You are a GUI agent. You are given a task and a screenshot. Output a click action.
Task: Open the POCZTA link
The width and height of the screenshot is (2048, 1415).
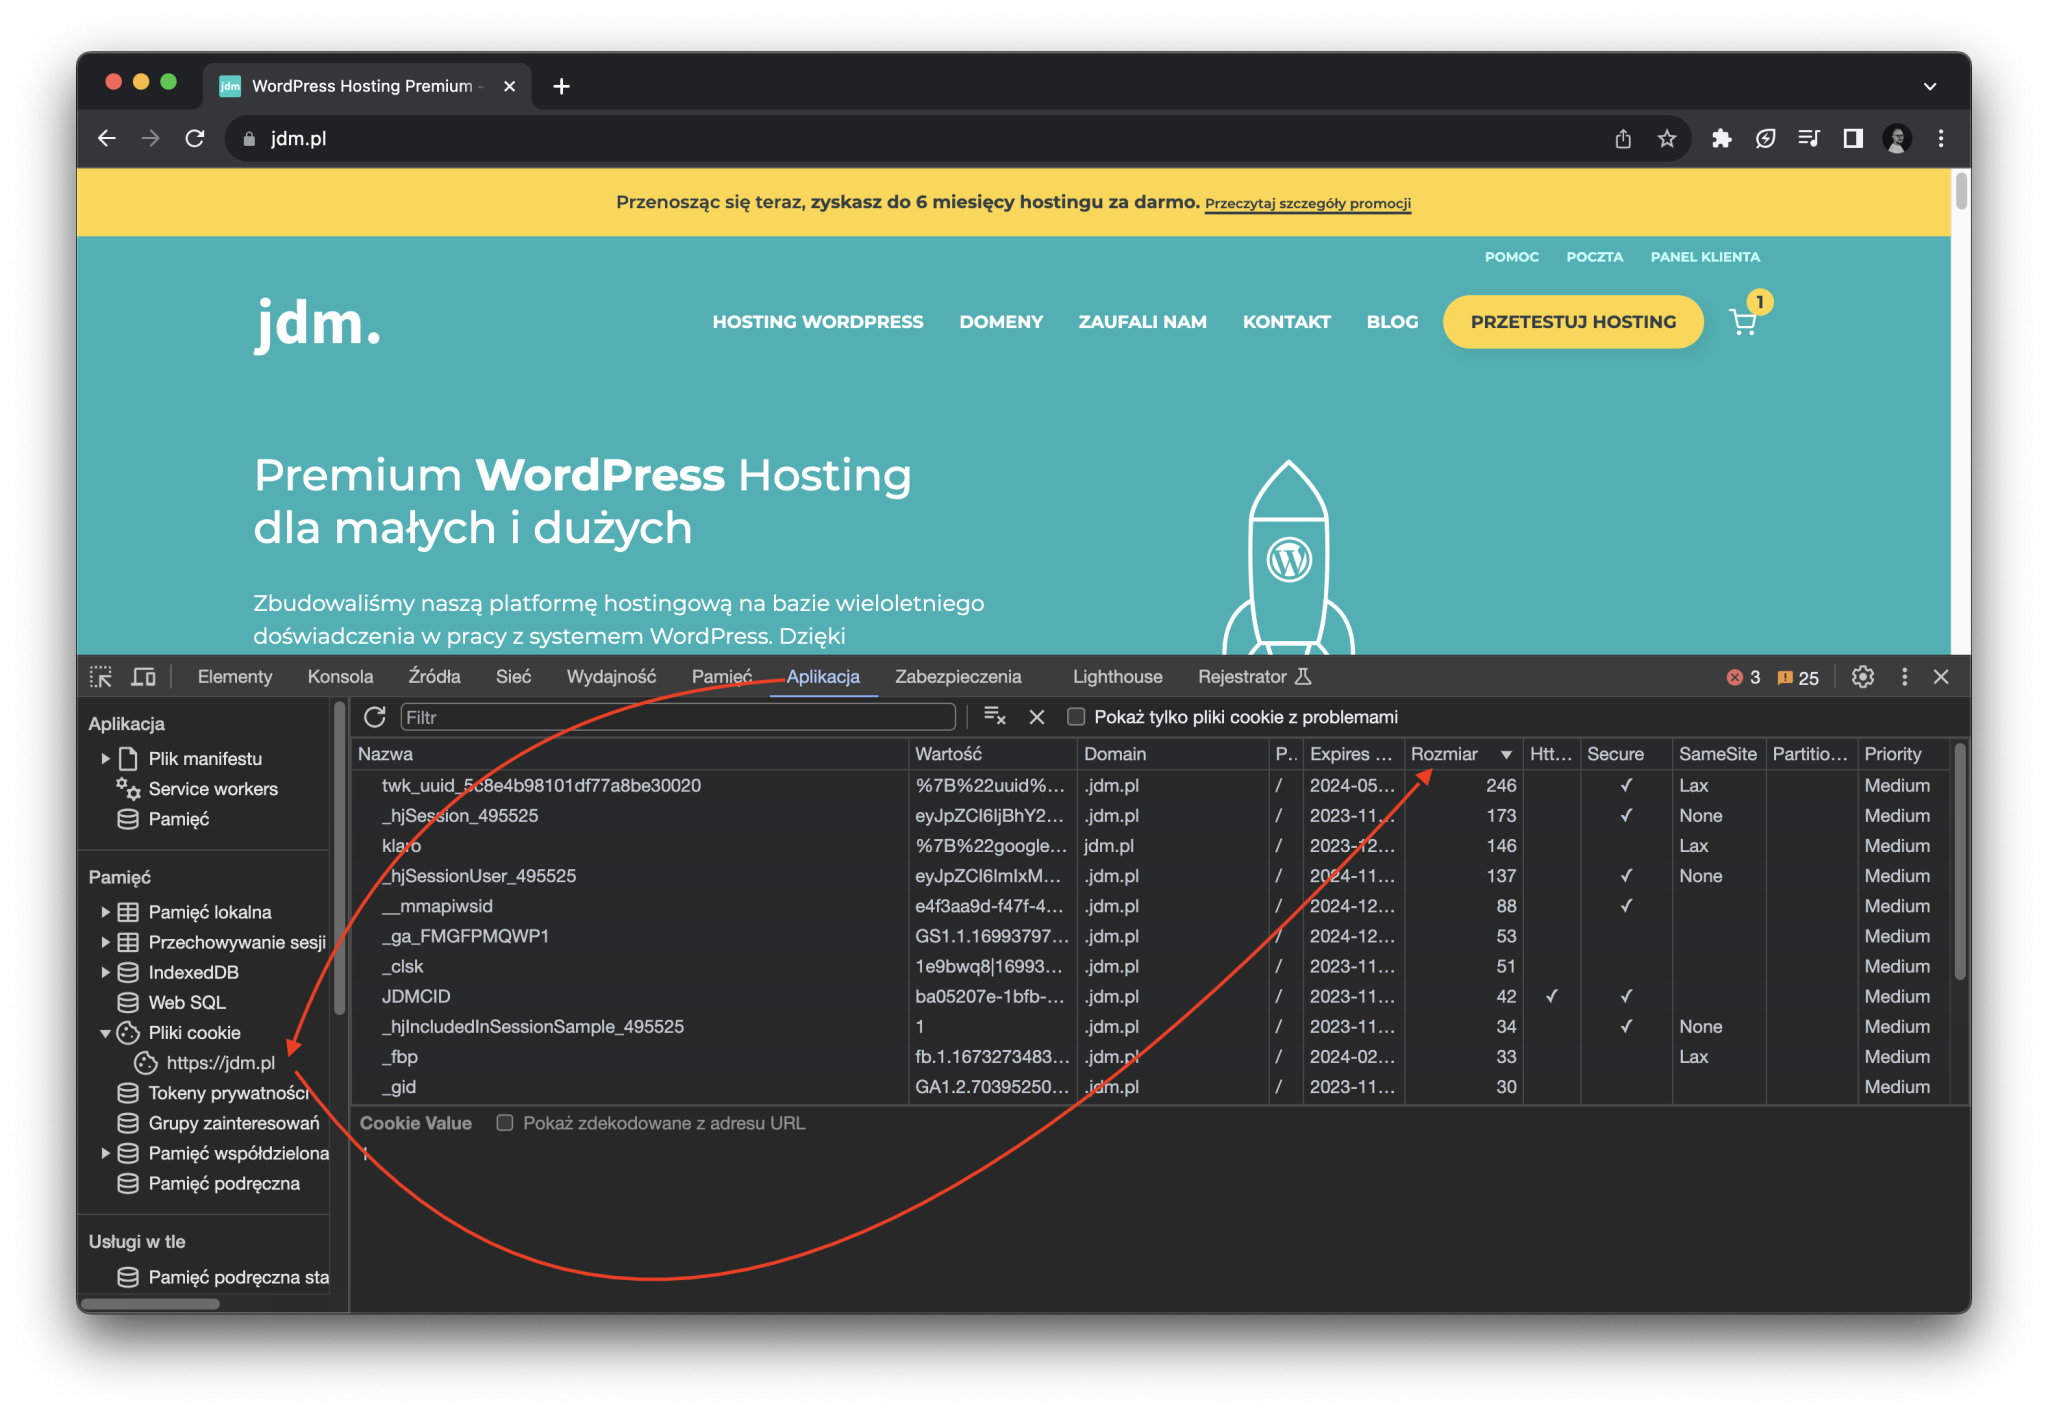(x=1595, y=257)
